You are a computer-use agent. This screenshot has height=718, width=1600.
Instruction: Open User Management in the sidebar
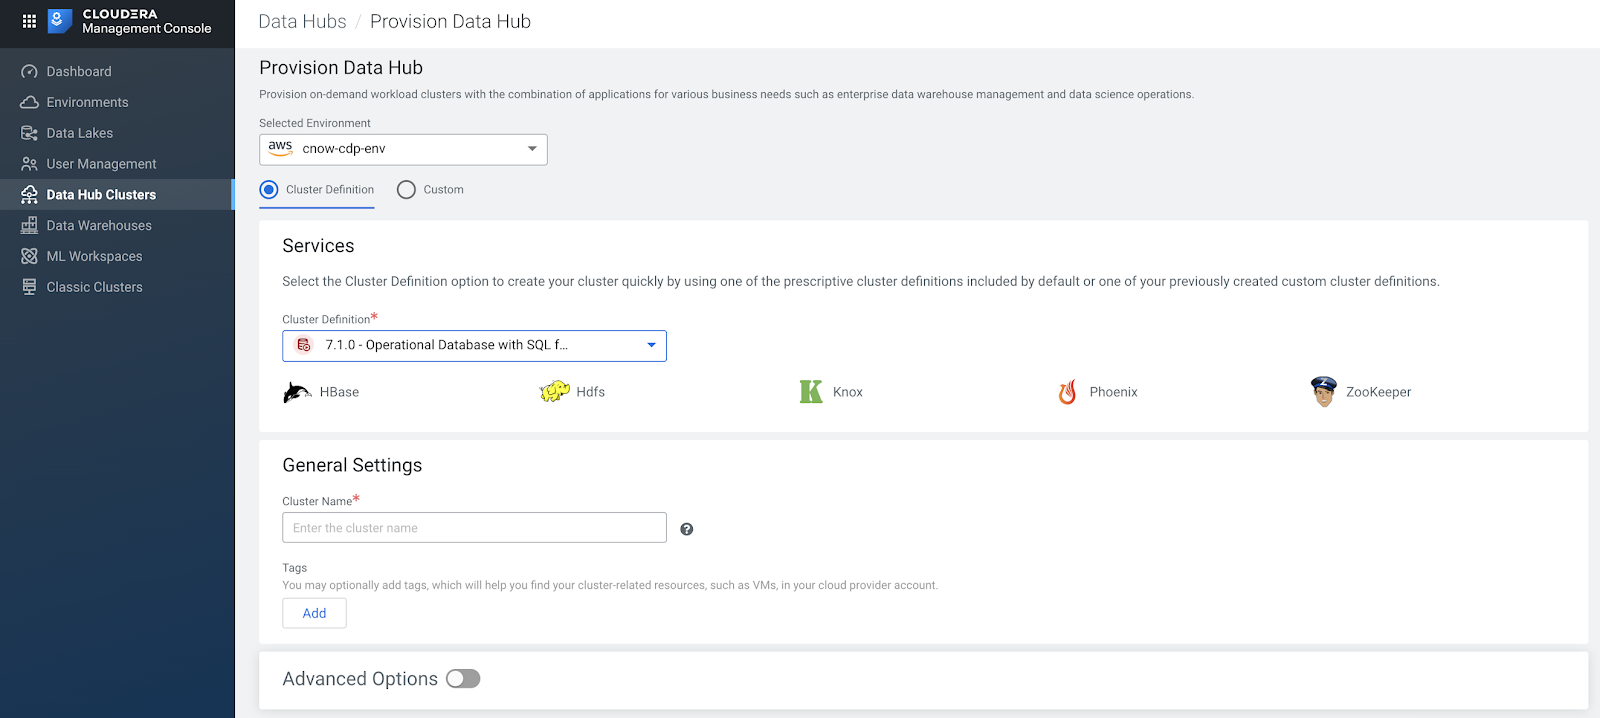click(101, 164)
